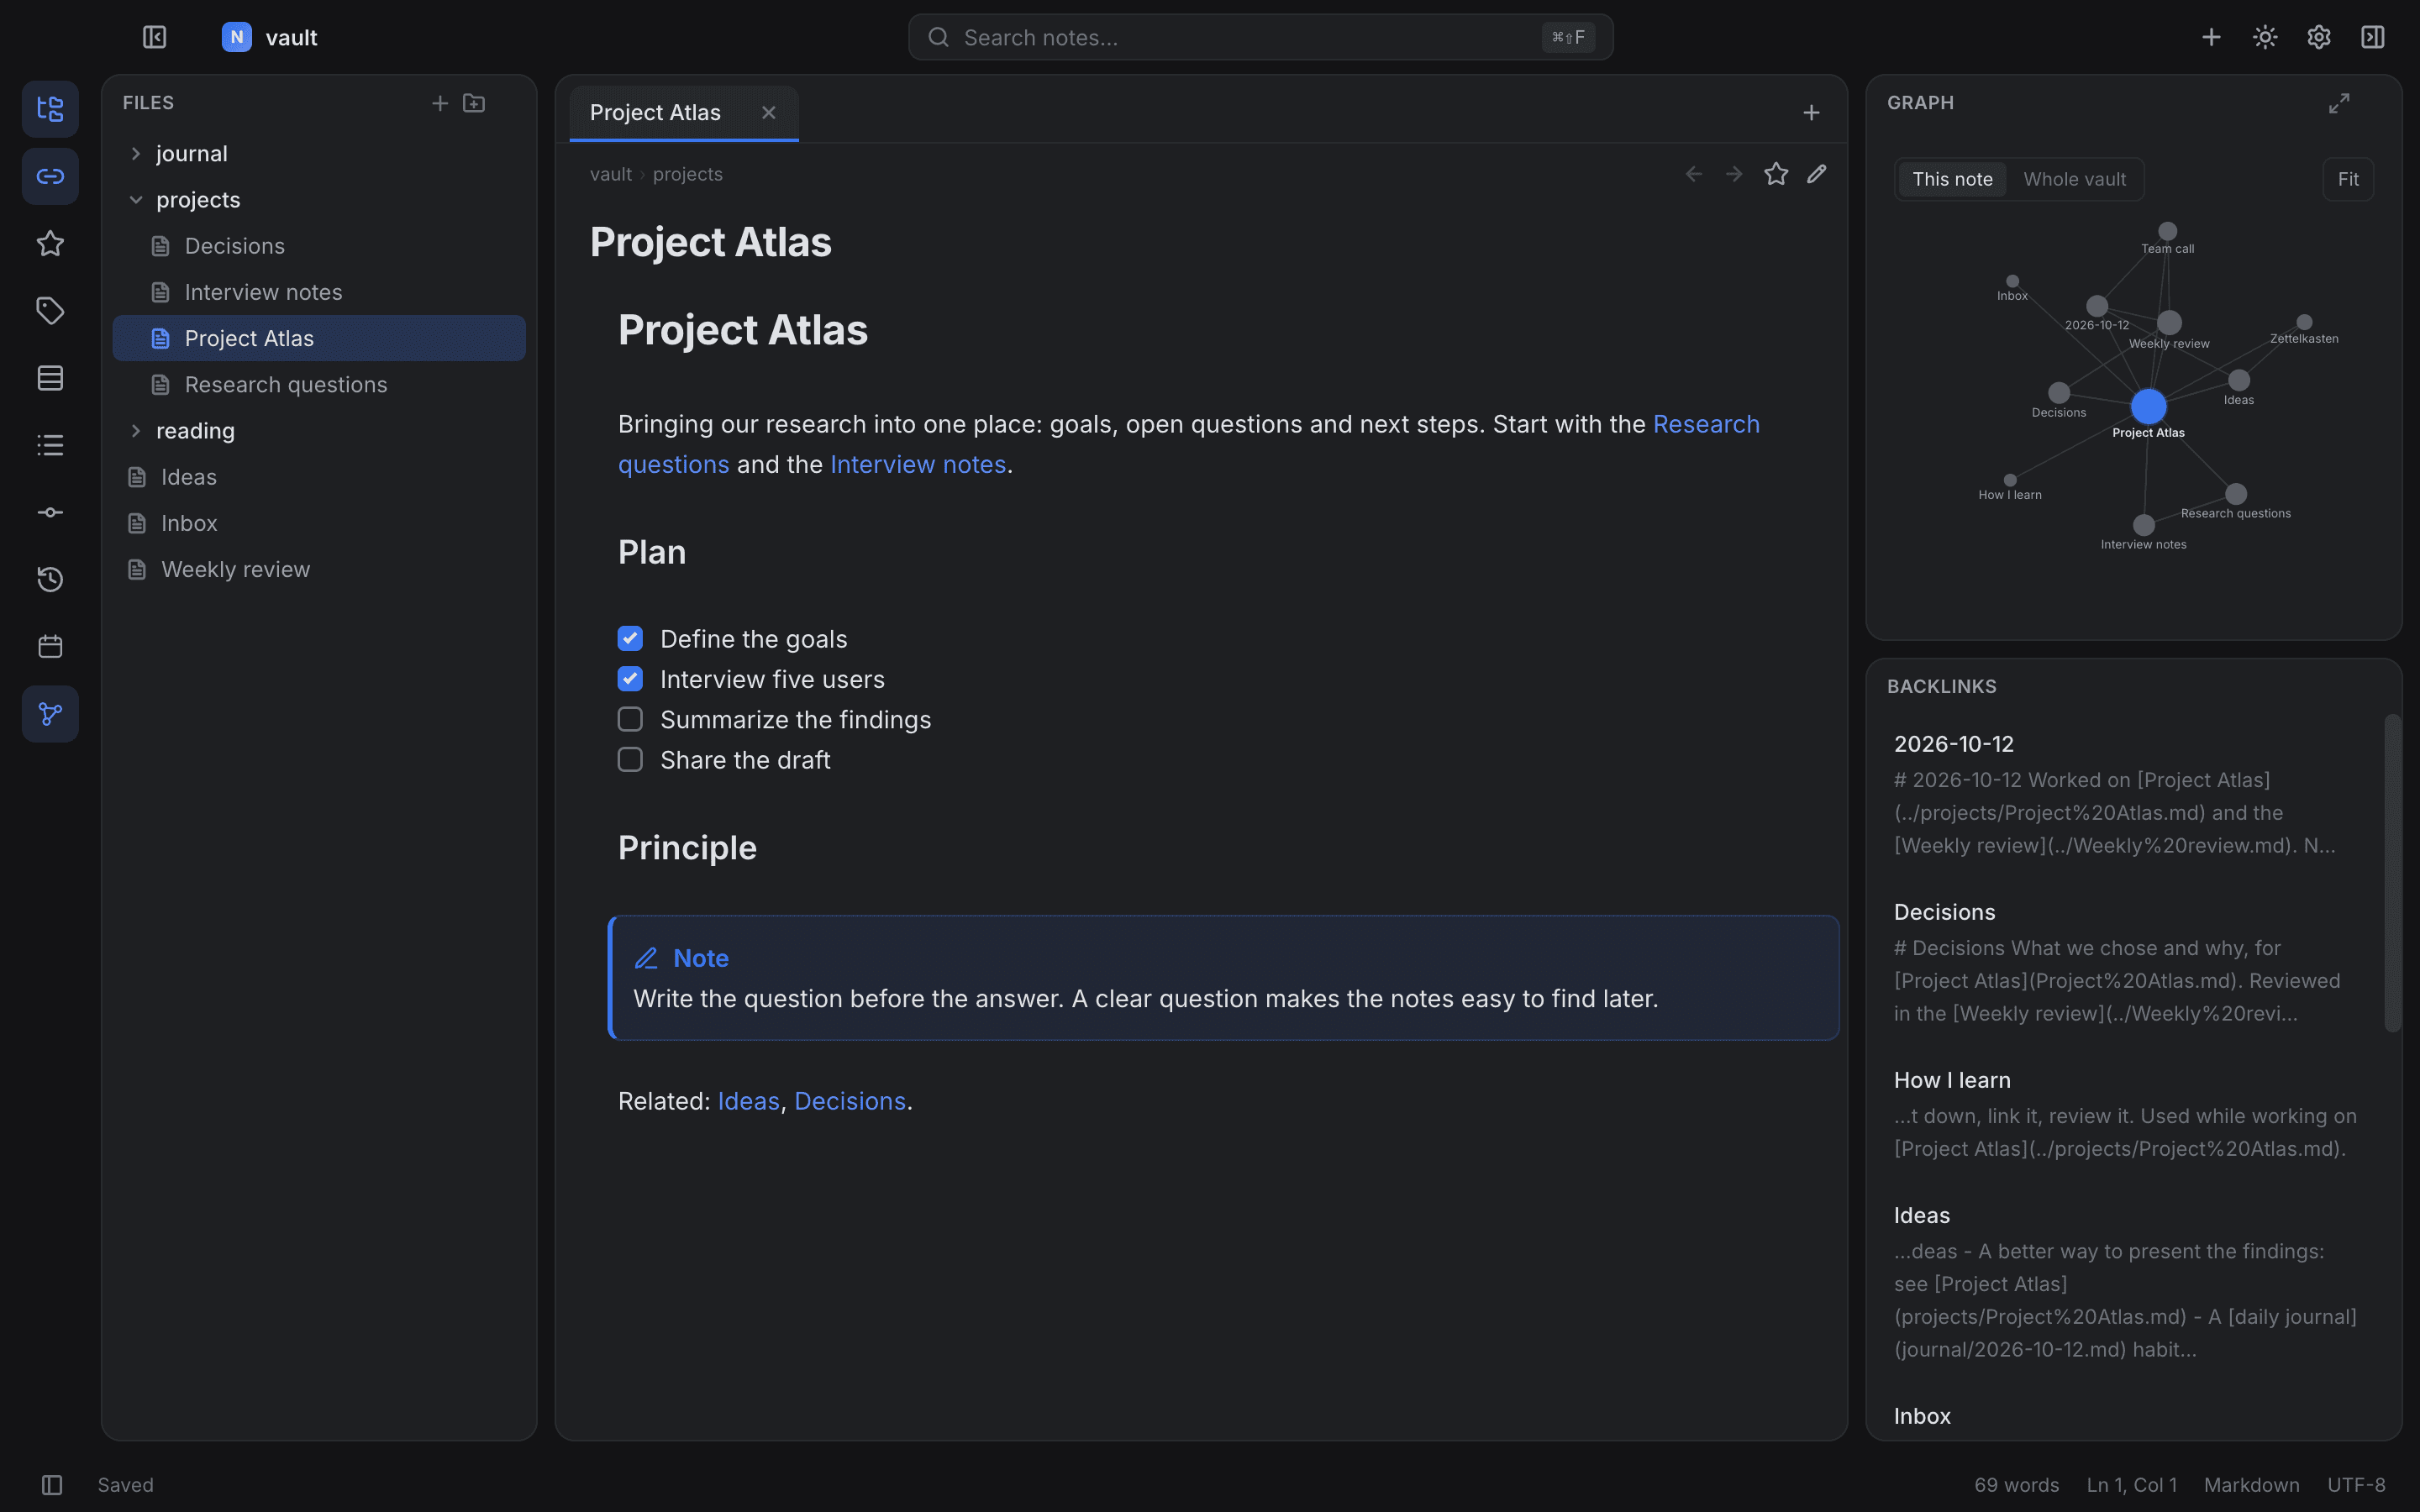Toggle light theme sun icon
Viewport: 2420px width, 1512px height.
click(x=2265, y=37)
